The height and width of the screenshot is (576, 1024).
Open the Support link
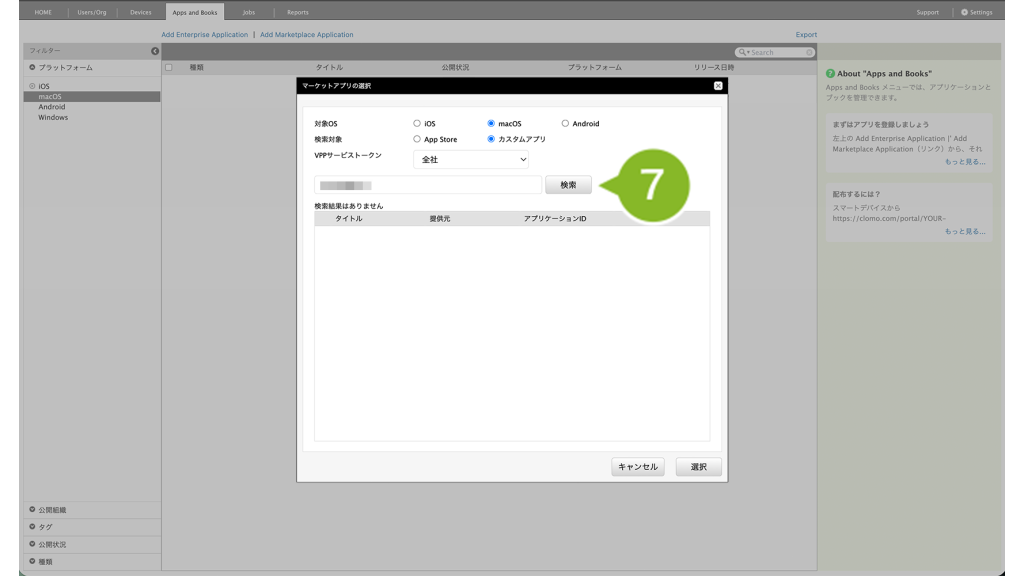[927, 12]
